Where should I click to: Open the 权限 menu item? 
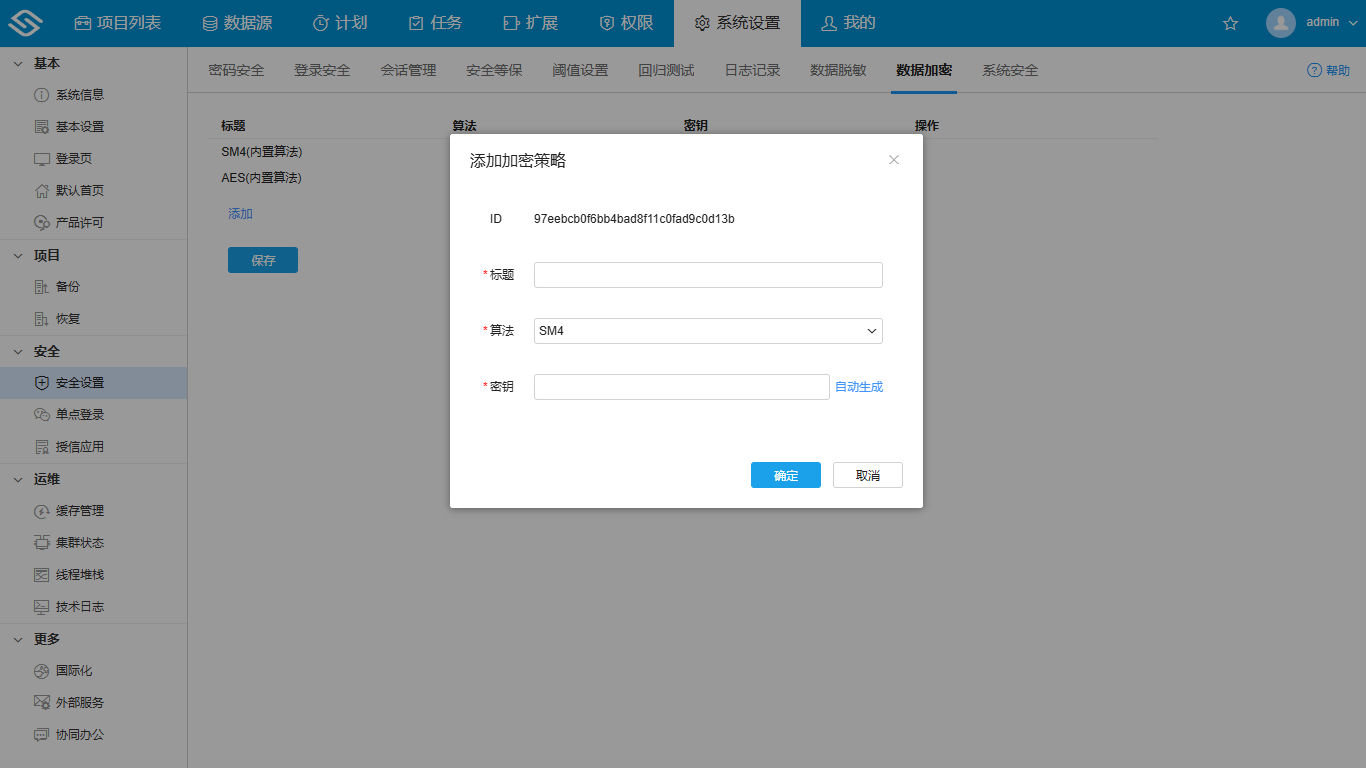point(624,21)
